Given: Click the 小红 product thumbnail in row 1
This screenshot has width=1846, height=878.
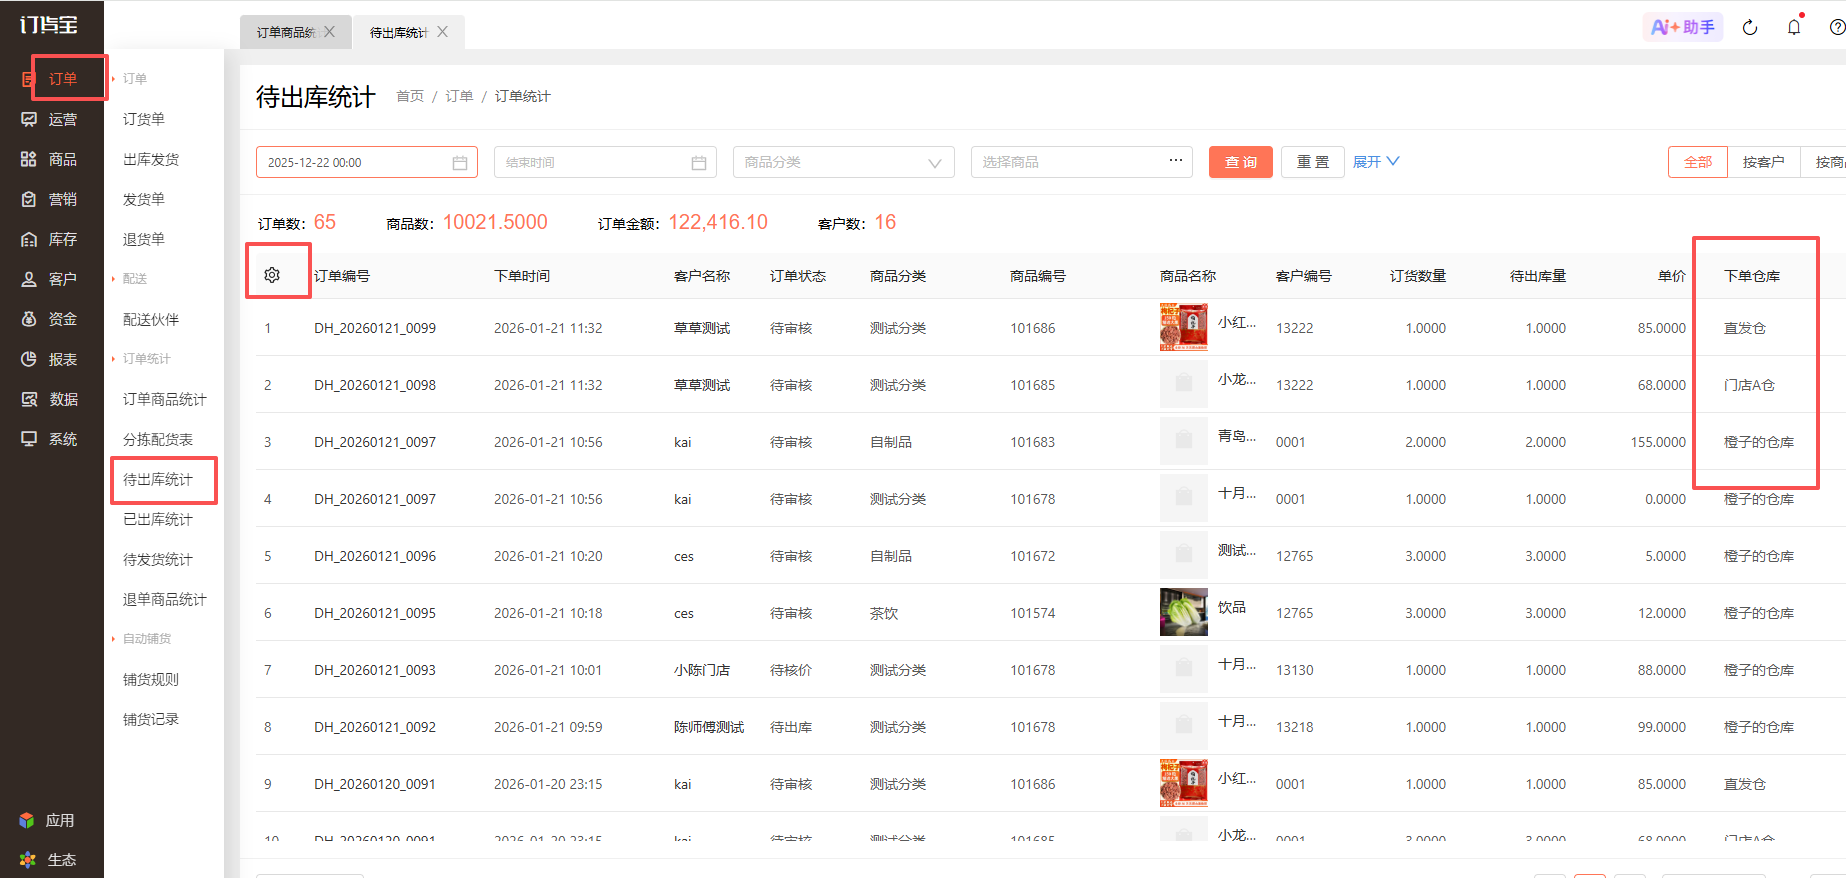Looking at the screenshot, I should pyautogui.click(x=1184, y=327).
